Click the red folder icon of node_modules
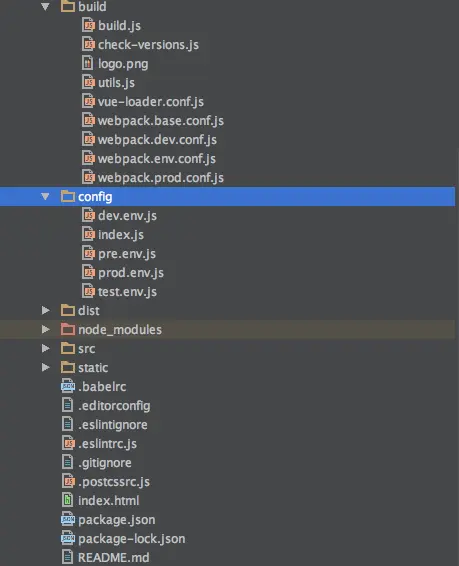459x566 pixels. 68,329
